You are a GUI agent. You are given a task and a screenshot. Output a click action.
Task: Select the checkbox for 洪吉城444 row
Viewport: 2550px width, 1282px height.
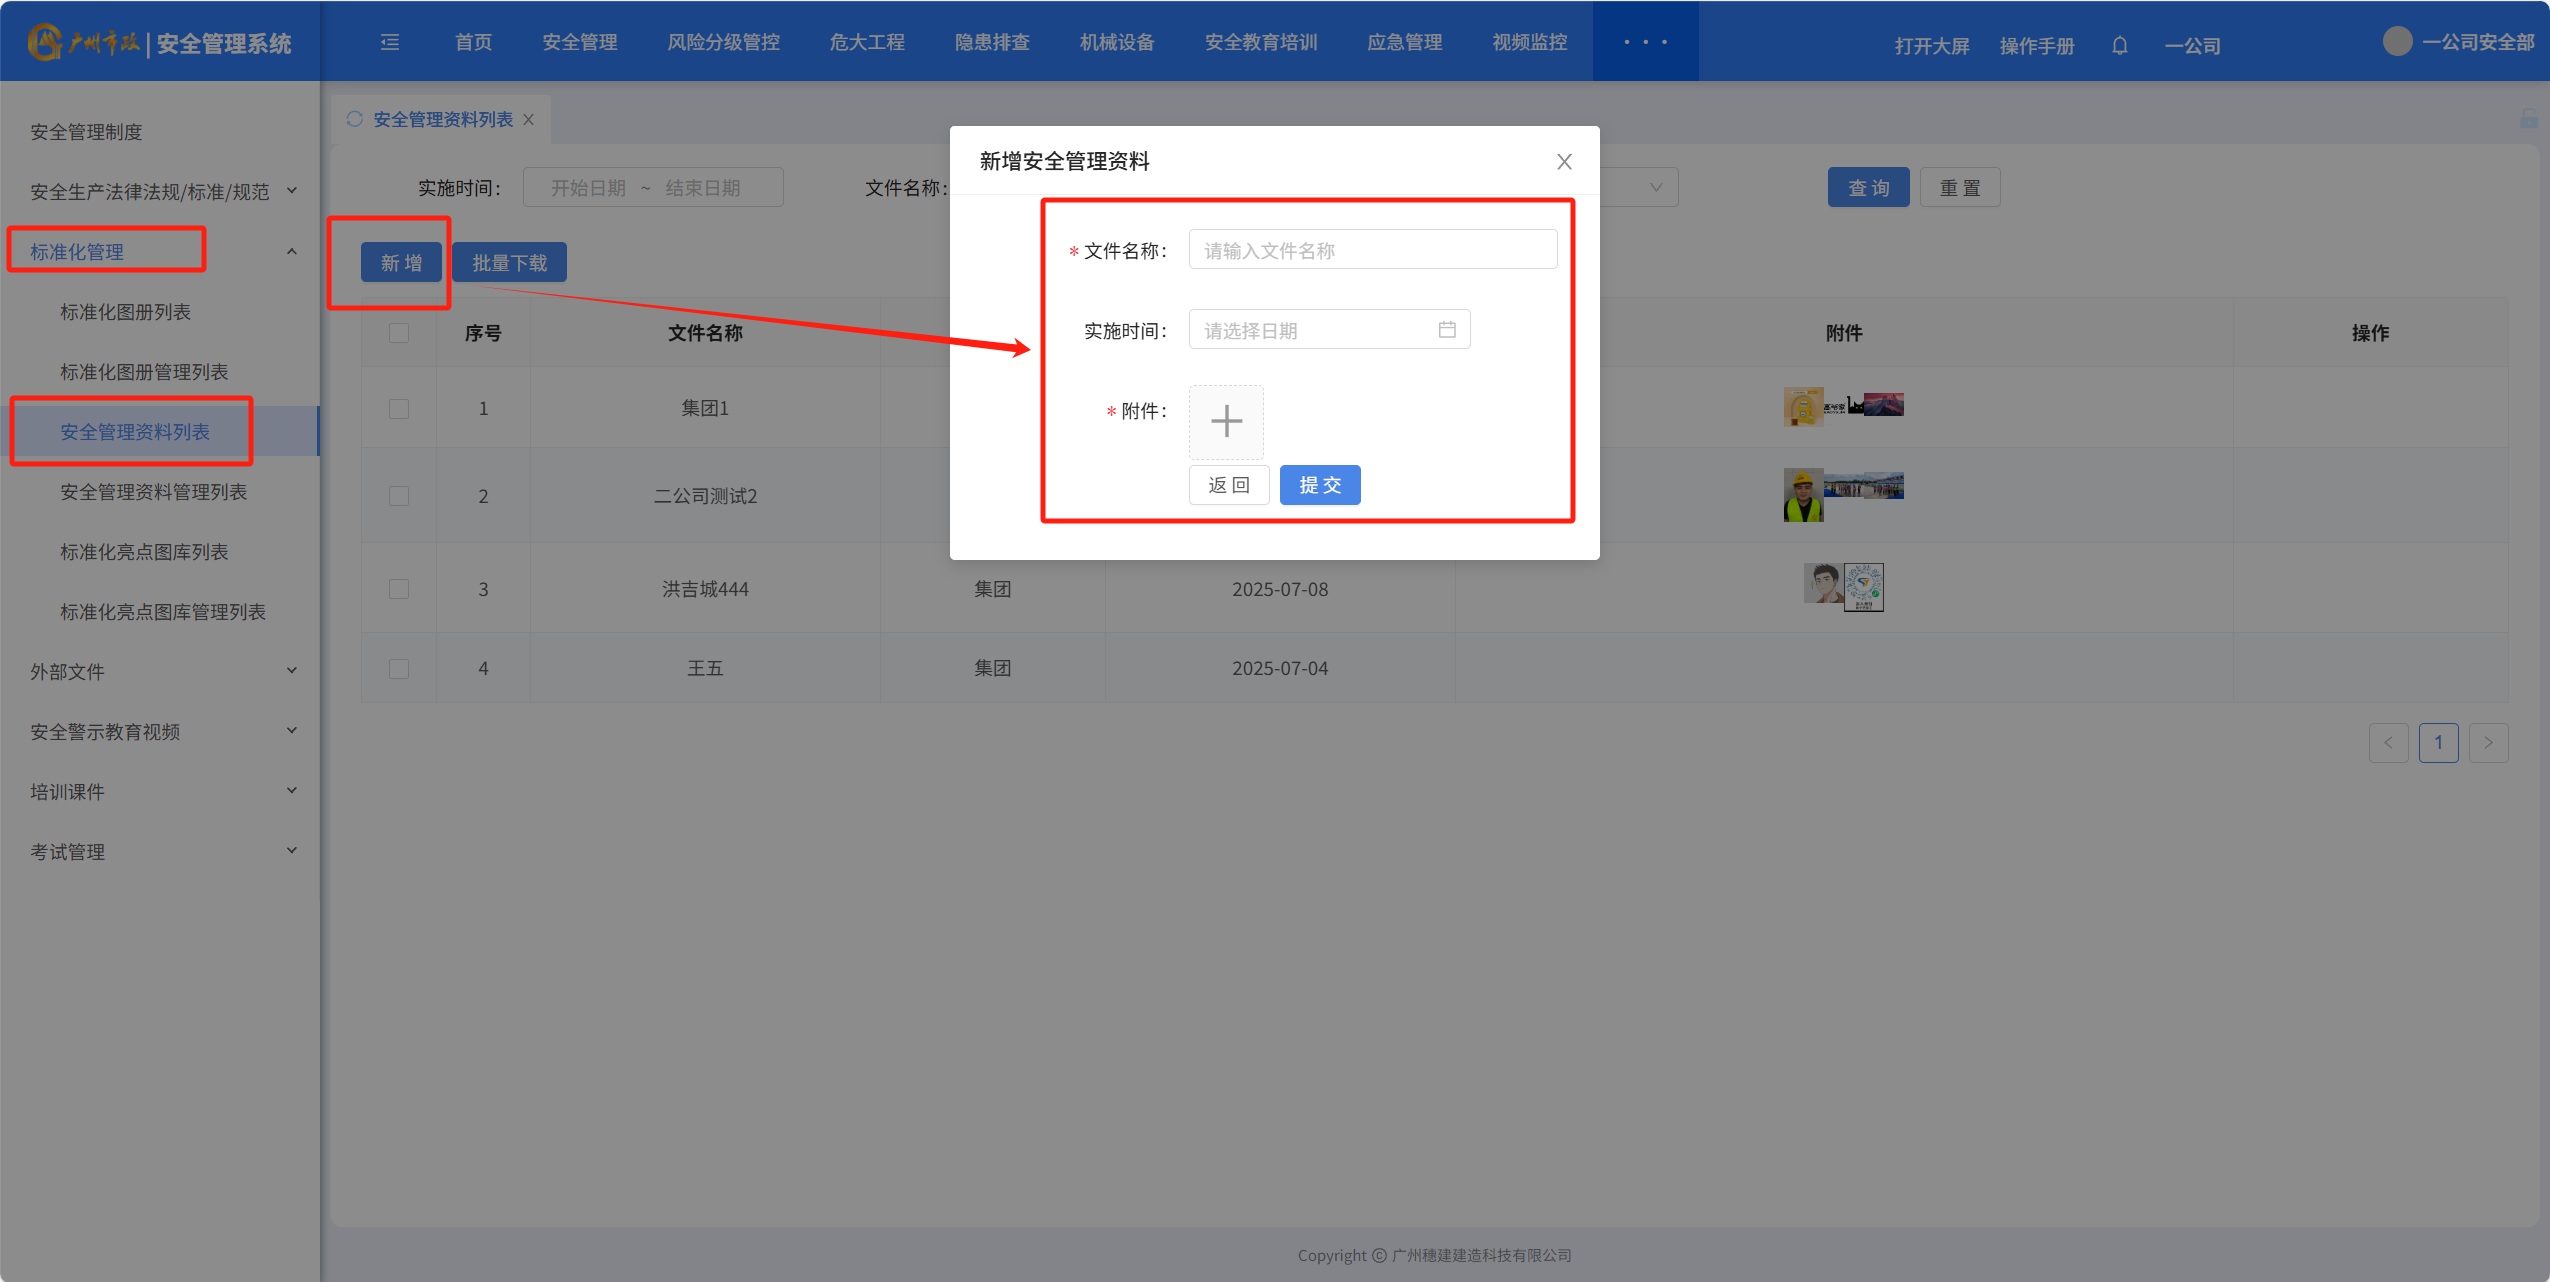click(399, 589)
